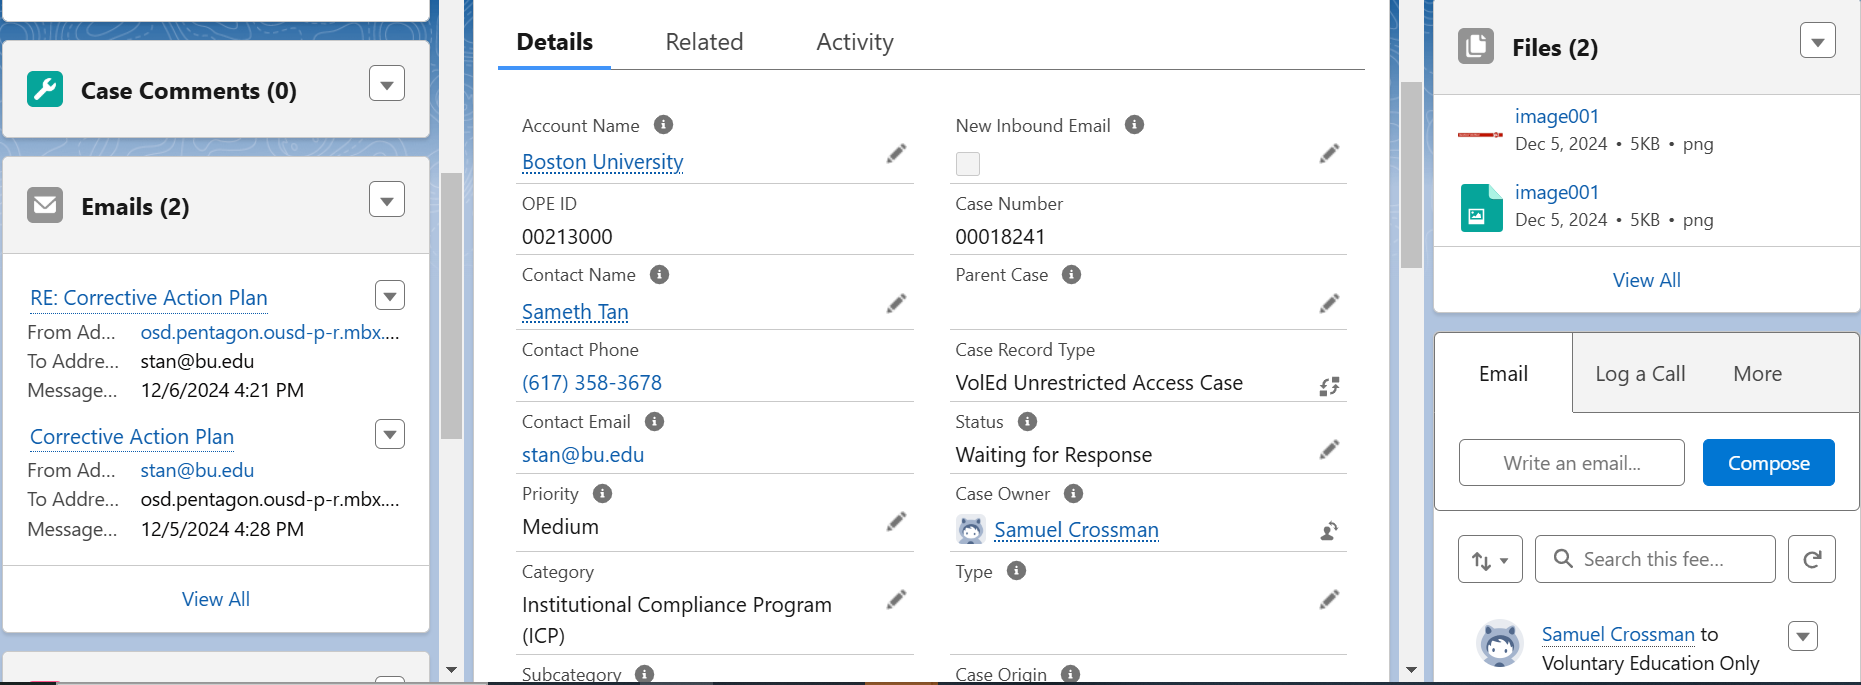Click the Status field edit pencil
Screen dimensions: 1861x685
pyautogui.click(x=1329, y=450)
